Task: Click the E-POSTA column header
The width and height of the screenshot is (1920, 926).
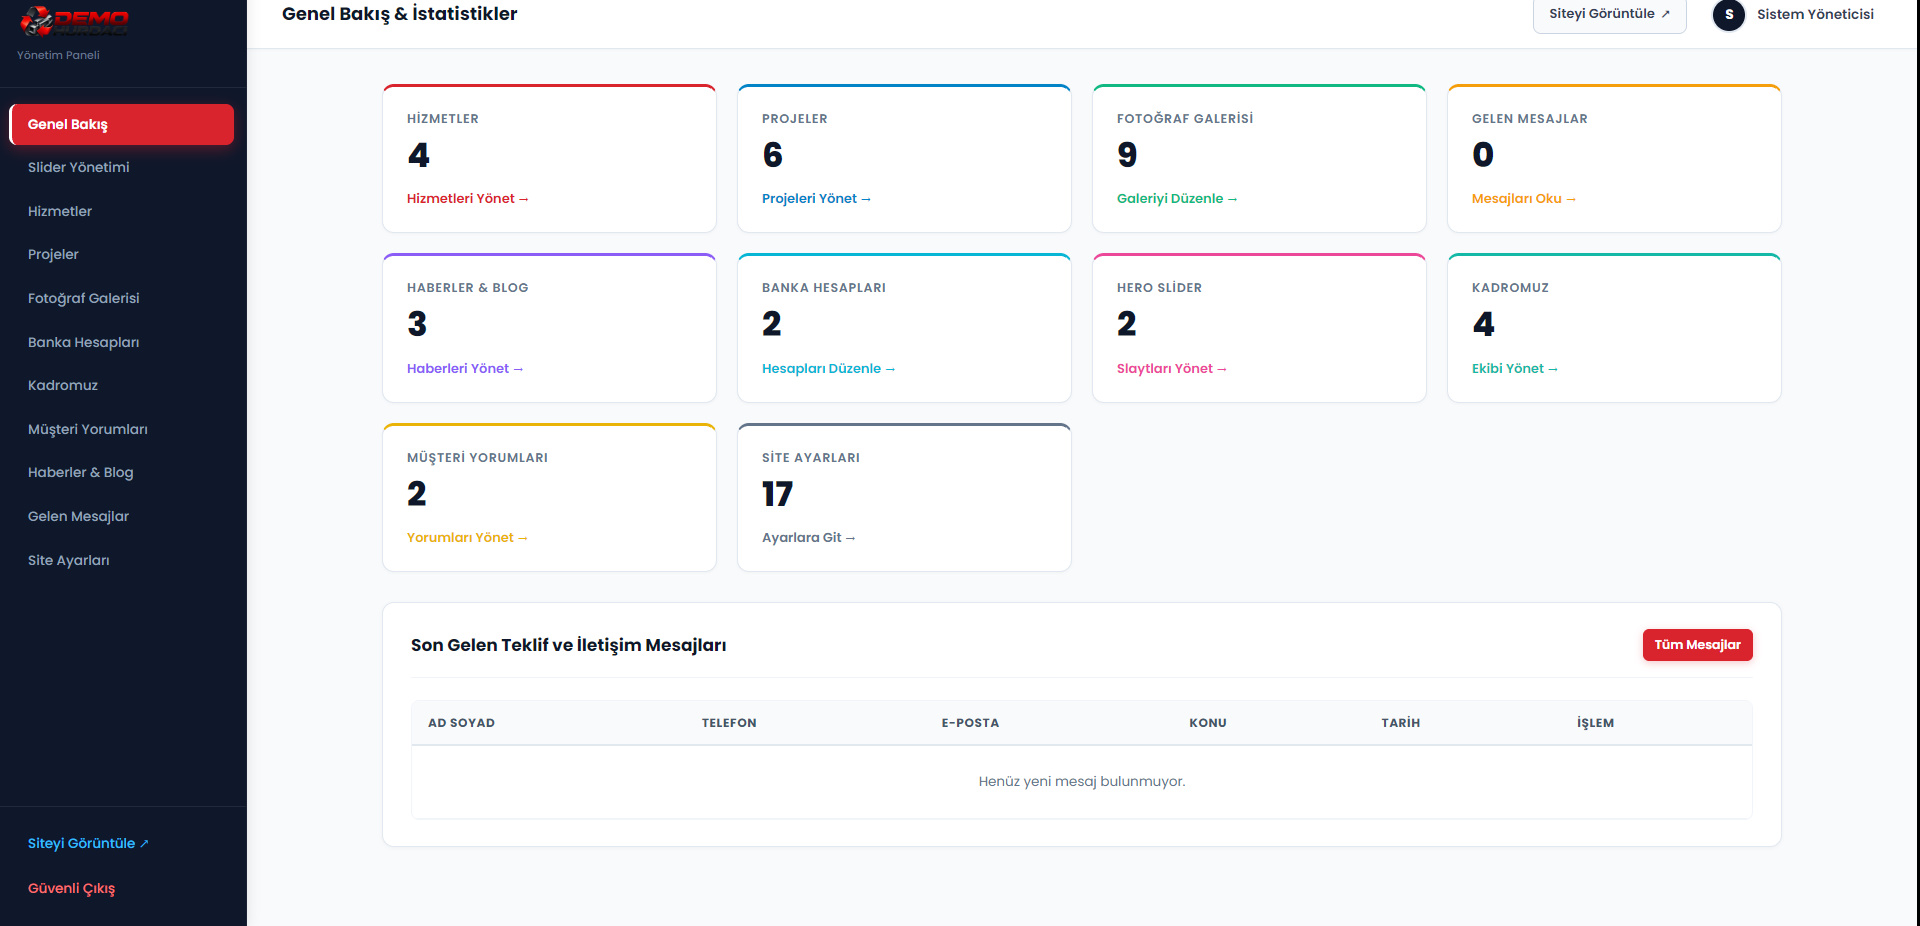Action: [x=970, y=723]
